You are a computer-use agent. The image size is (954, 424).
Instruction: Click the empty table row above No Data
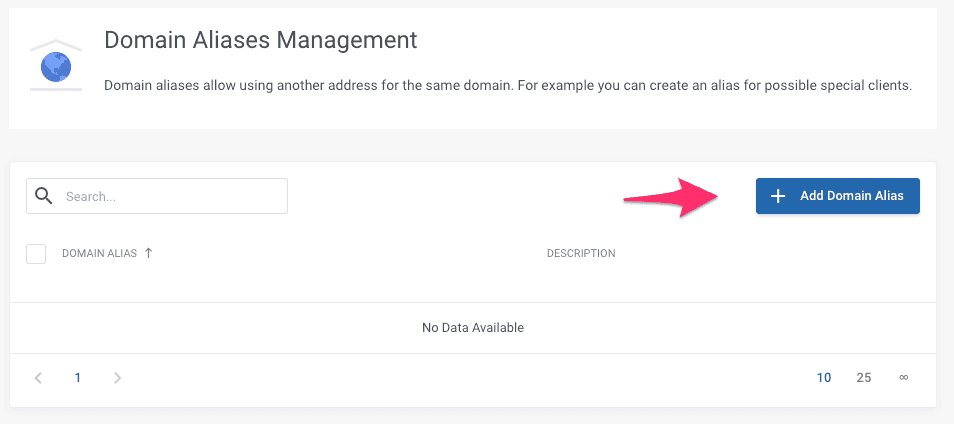[x=472, y=287]
